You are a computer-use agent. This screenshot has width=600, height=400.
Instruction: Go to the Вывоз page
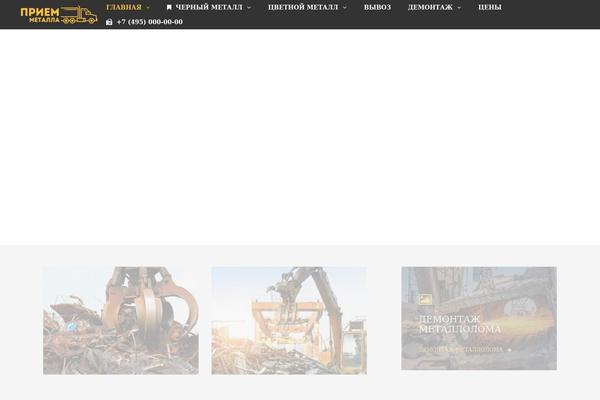click(x=377, y=7)
